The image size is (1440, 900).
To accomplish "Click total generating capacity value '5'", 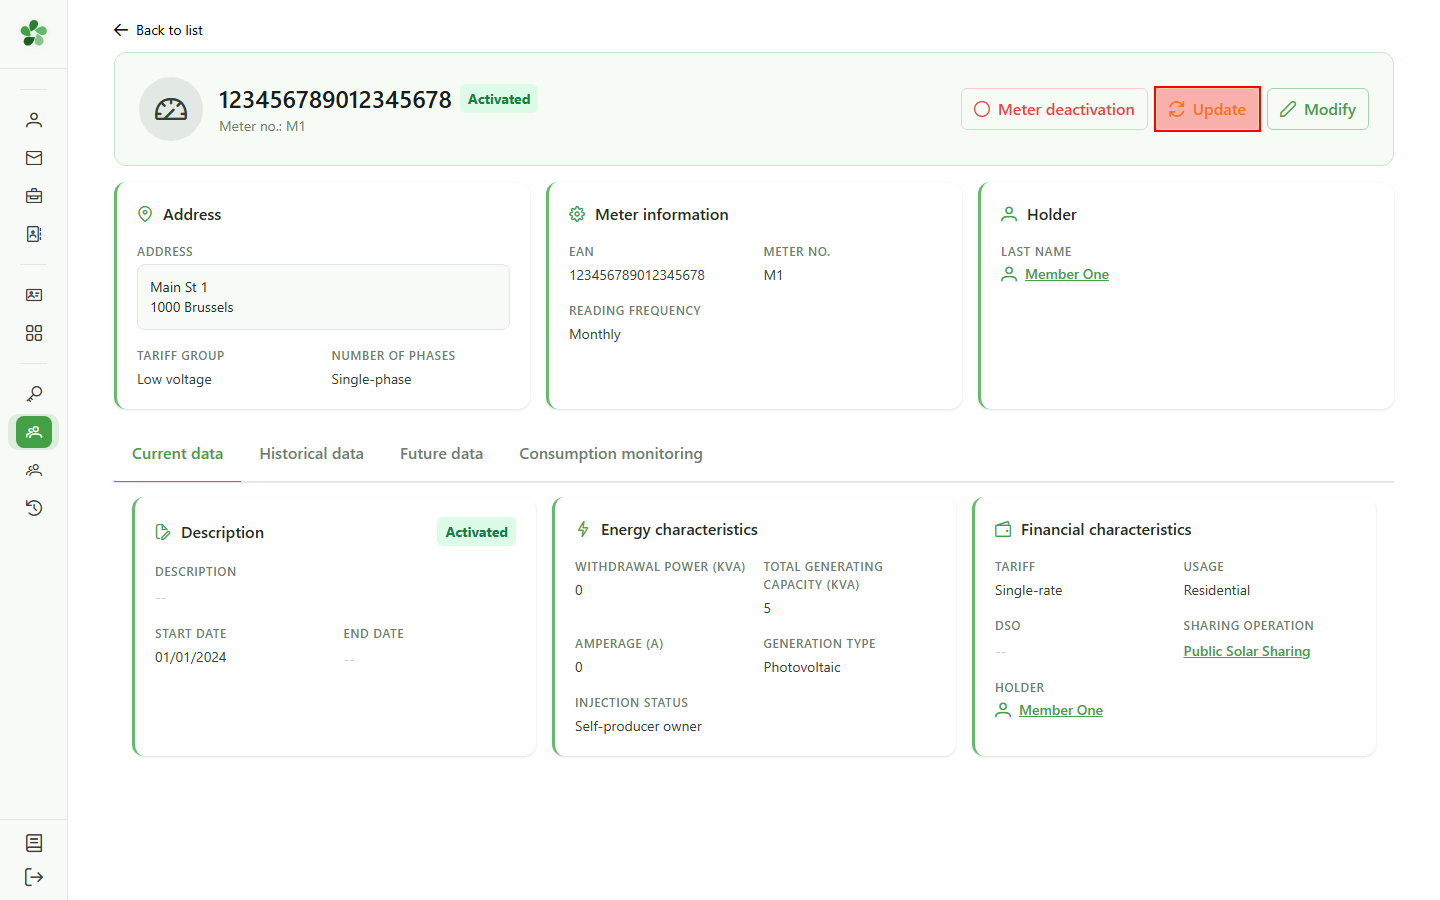I will pos(767,608).
